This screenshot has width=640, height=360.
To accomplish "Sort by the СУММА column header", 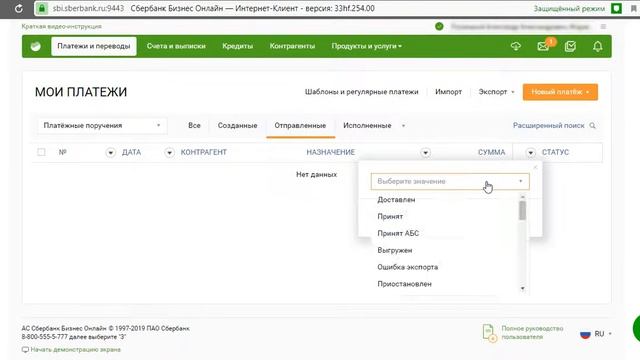I will [491, 152].
